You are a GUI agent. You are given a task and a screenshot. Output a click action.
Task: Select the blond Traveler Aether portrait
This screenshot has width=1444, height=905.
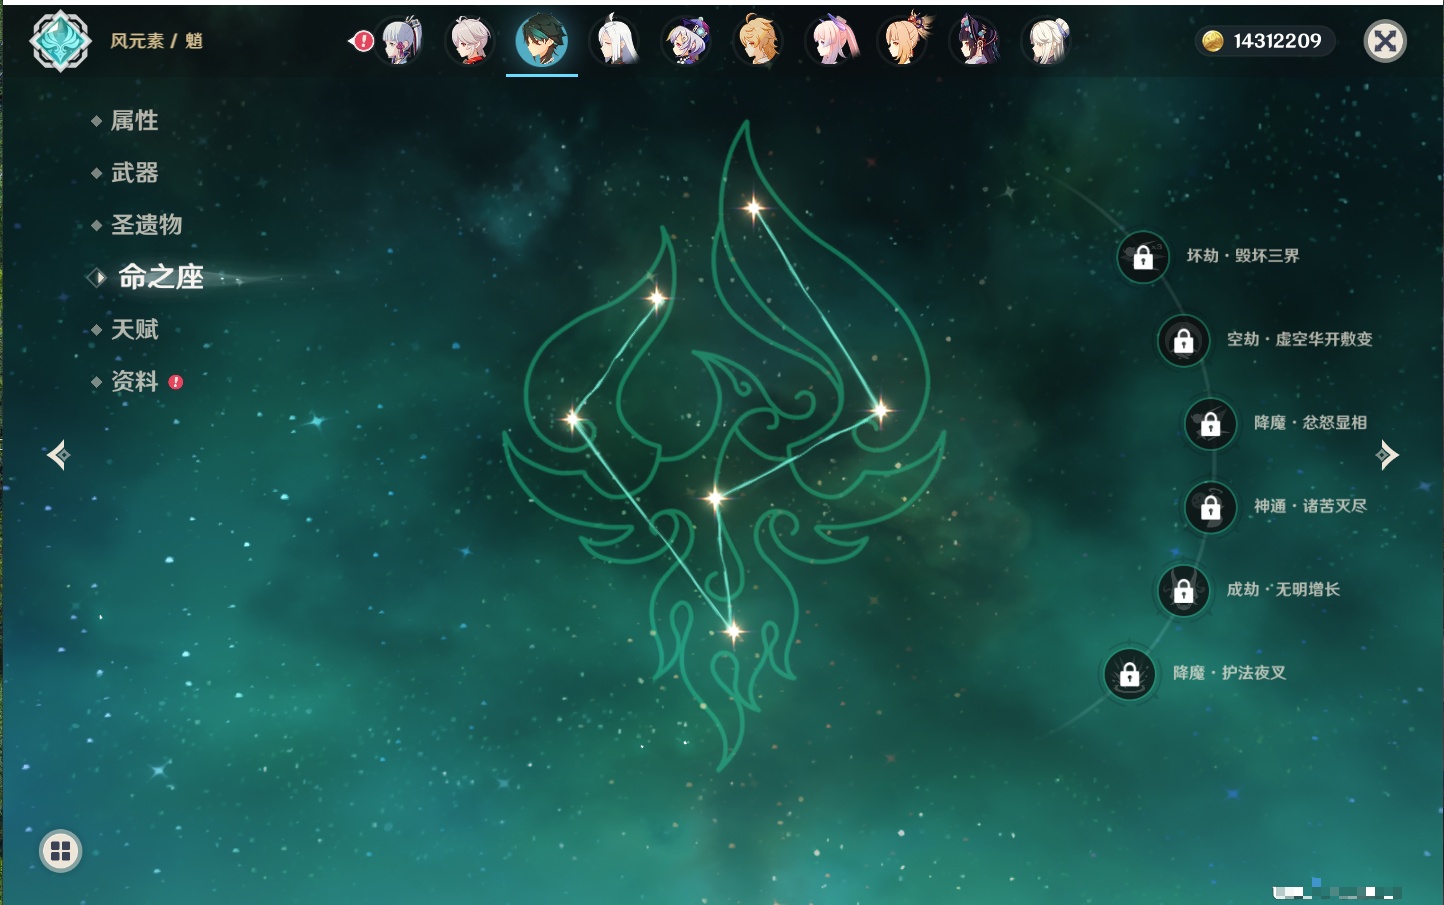759,41
